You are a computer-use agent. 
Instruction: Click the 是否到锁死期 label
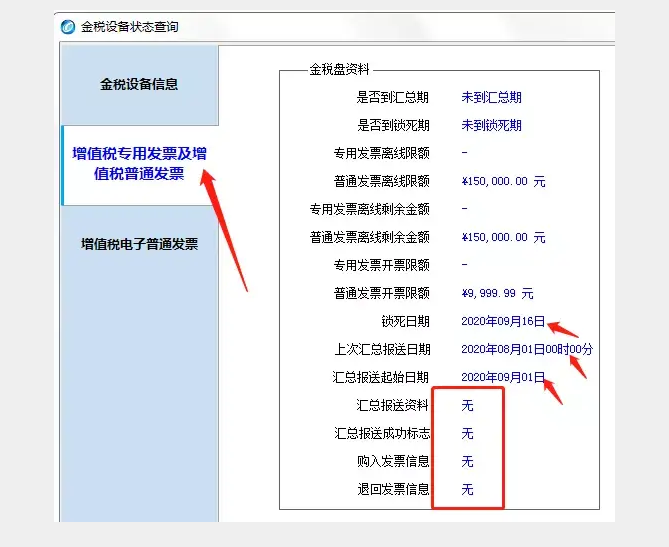click(x=393, y=125)
